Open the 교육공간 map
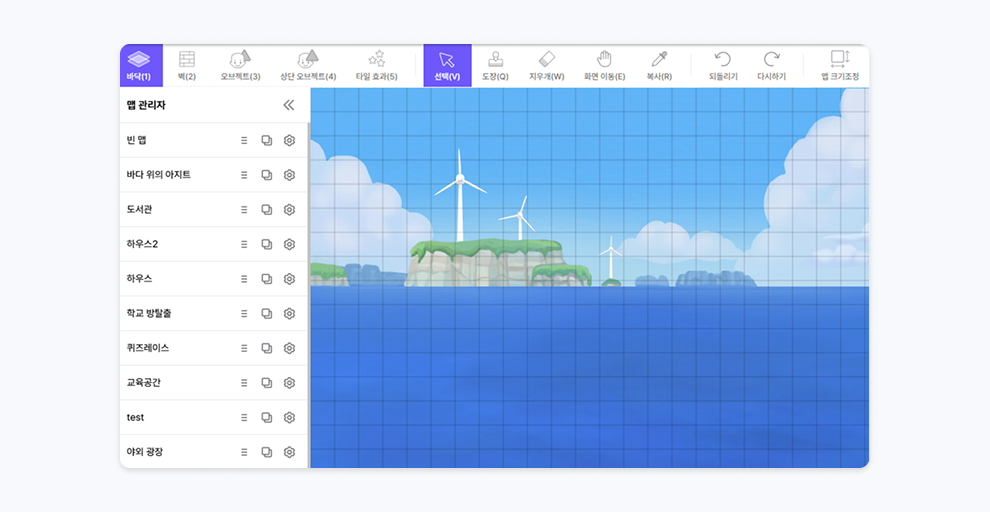The width and height of the screenshot is (990, 512). click(x=213, y=383)
